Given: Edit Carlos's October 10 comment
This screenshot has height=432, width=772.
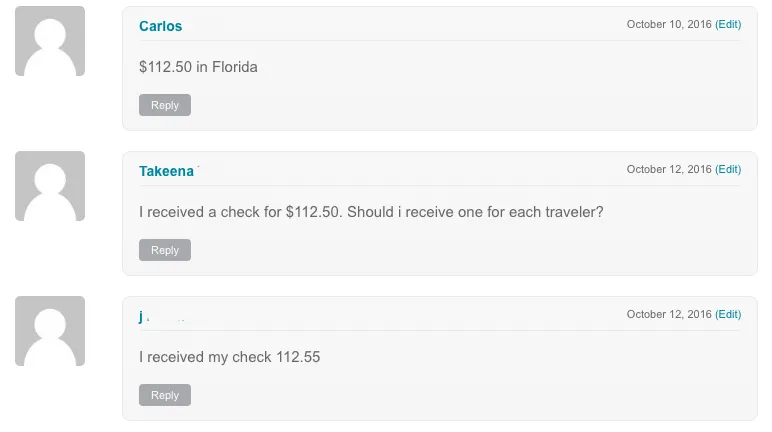Looking at the screenshot, I should (x=728, y=24).
